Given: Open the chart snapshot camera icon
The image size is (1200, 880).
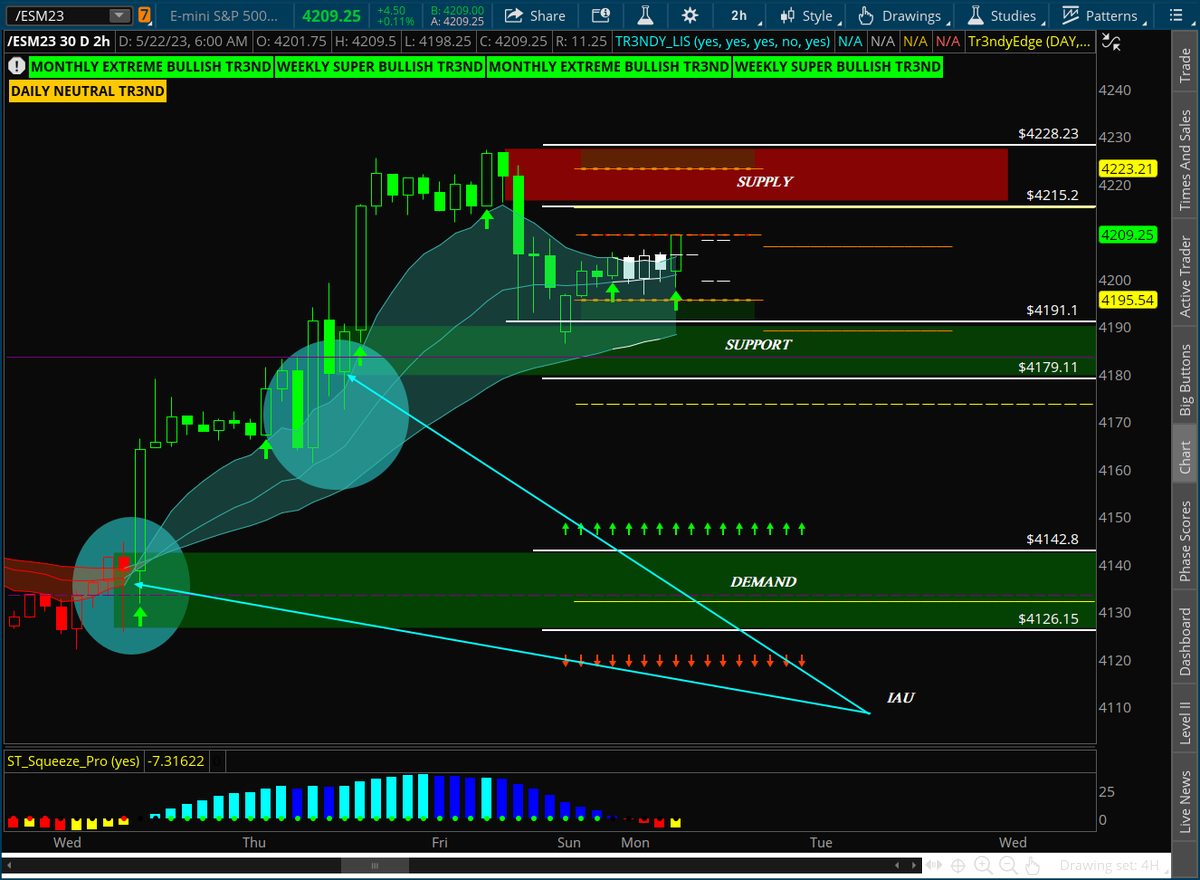Looking at the screenshot, I should tap(600, 16).
